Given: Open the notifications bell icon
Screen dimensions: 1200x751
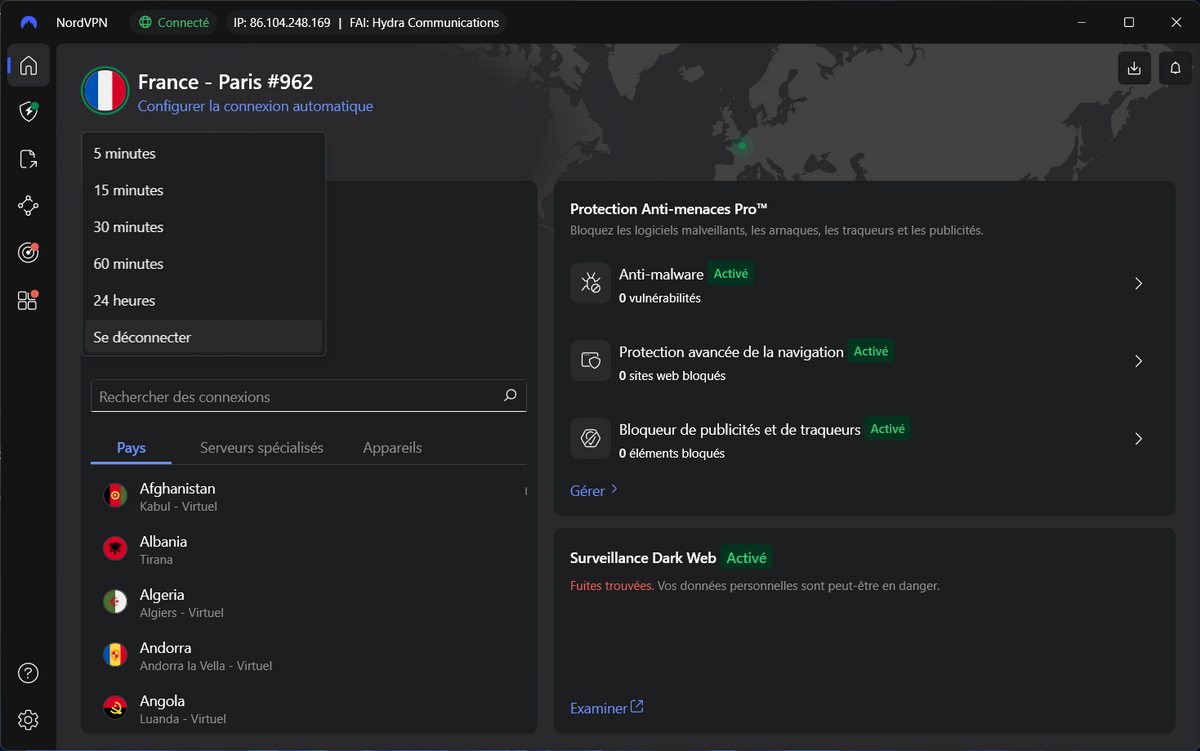Looking at the screenshot, I should click(1175, 67).
